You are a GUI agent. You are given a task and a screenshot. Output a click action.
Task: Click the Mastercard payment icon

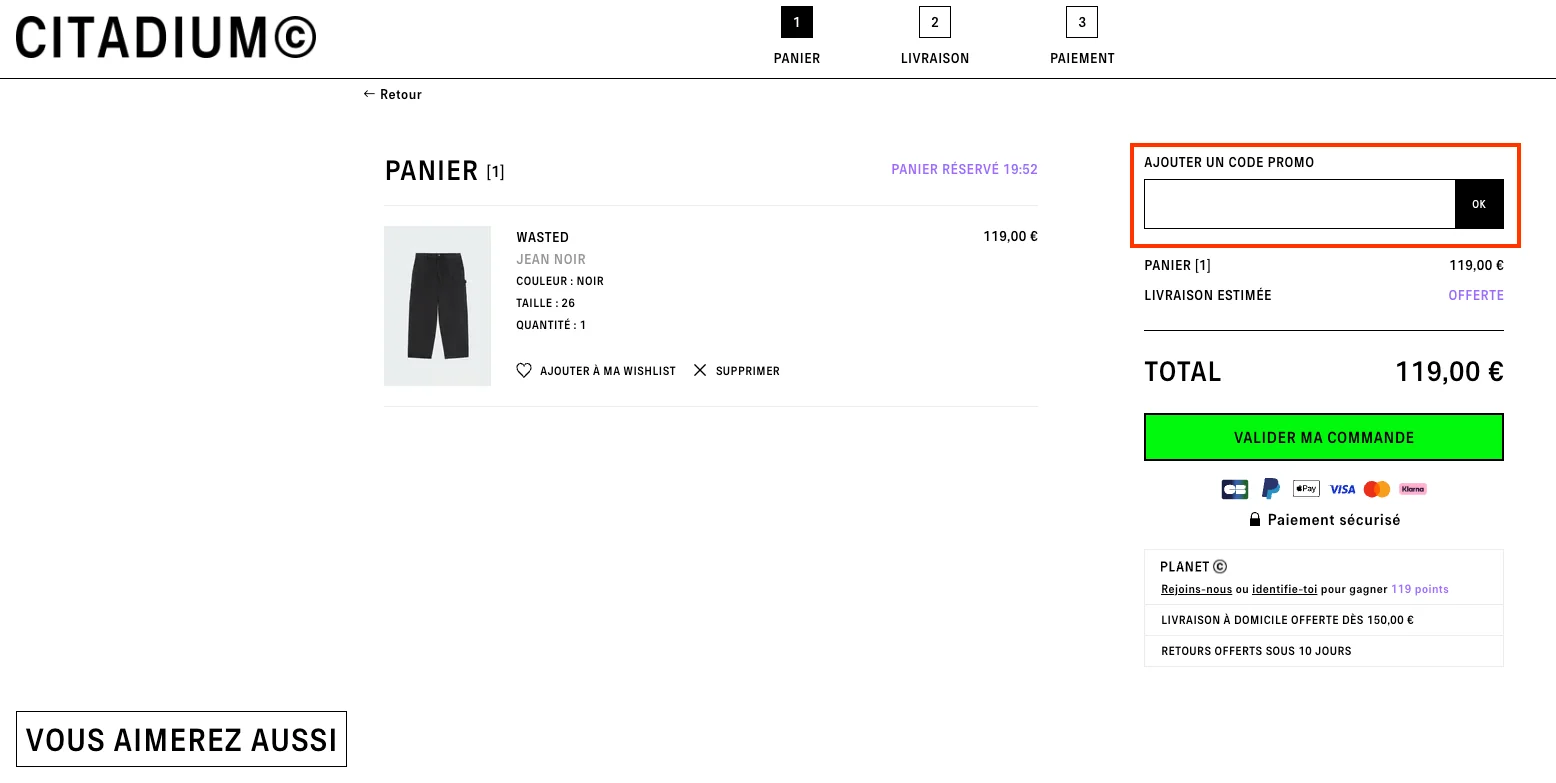click(x=1376, y=489)
